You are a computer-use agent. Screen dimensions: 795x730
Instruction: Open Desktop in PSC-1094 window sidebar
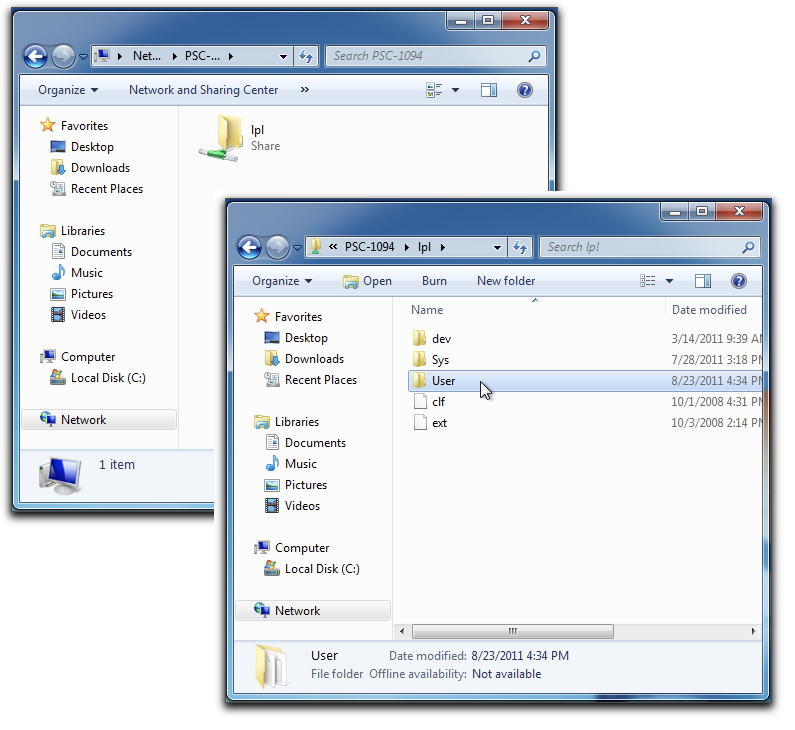(82, 147)
